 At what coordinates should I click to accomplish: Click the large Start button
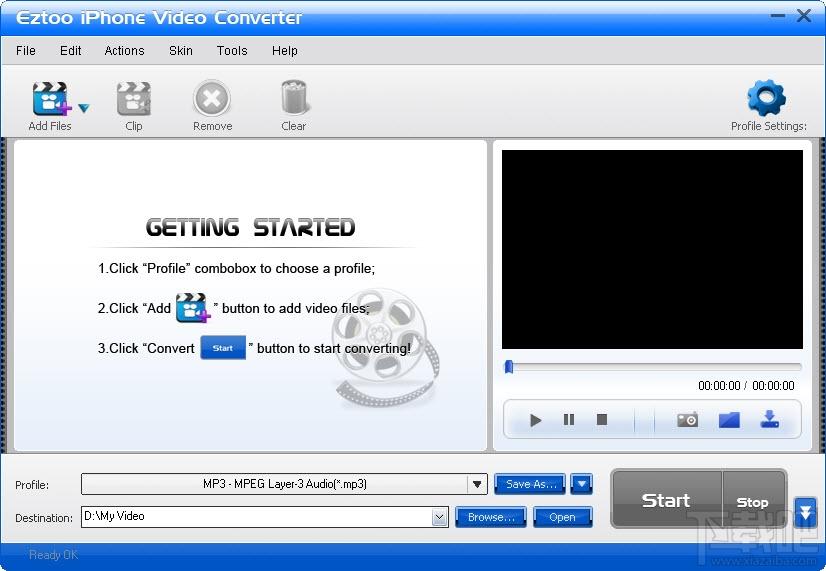[x=665, y=501]
